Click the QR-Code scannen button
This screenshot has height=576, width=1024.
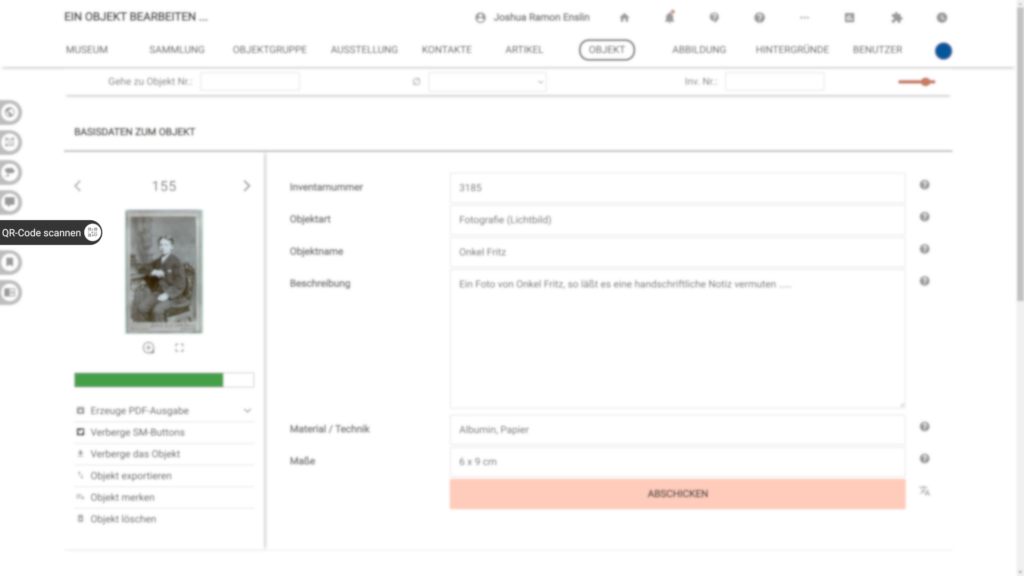coord(50,232)
